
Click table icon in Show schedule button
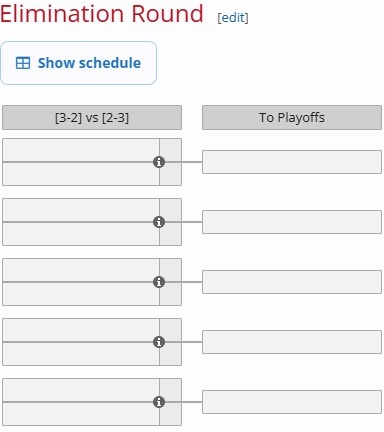point(23,63)
